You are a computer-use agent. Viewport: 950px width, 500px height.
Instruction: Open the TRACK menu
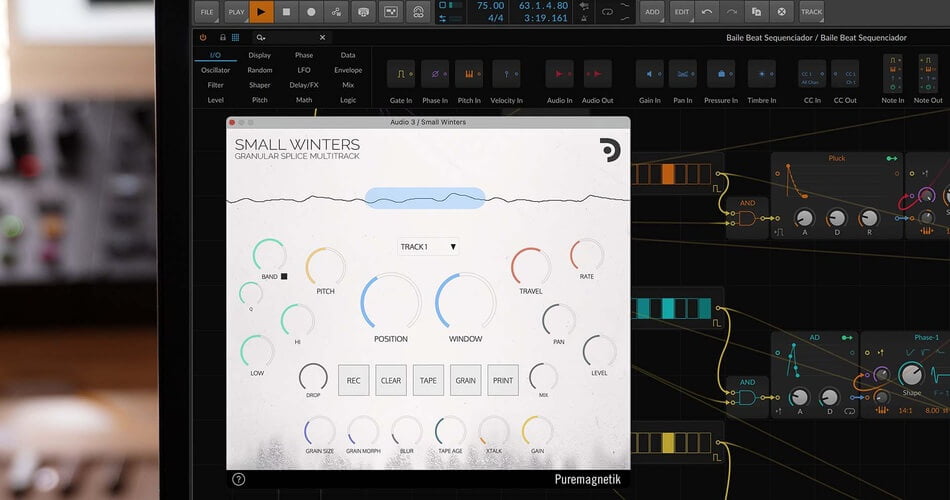(x=811, y=12)
